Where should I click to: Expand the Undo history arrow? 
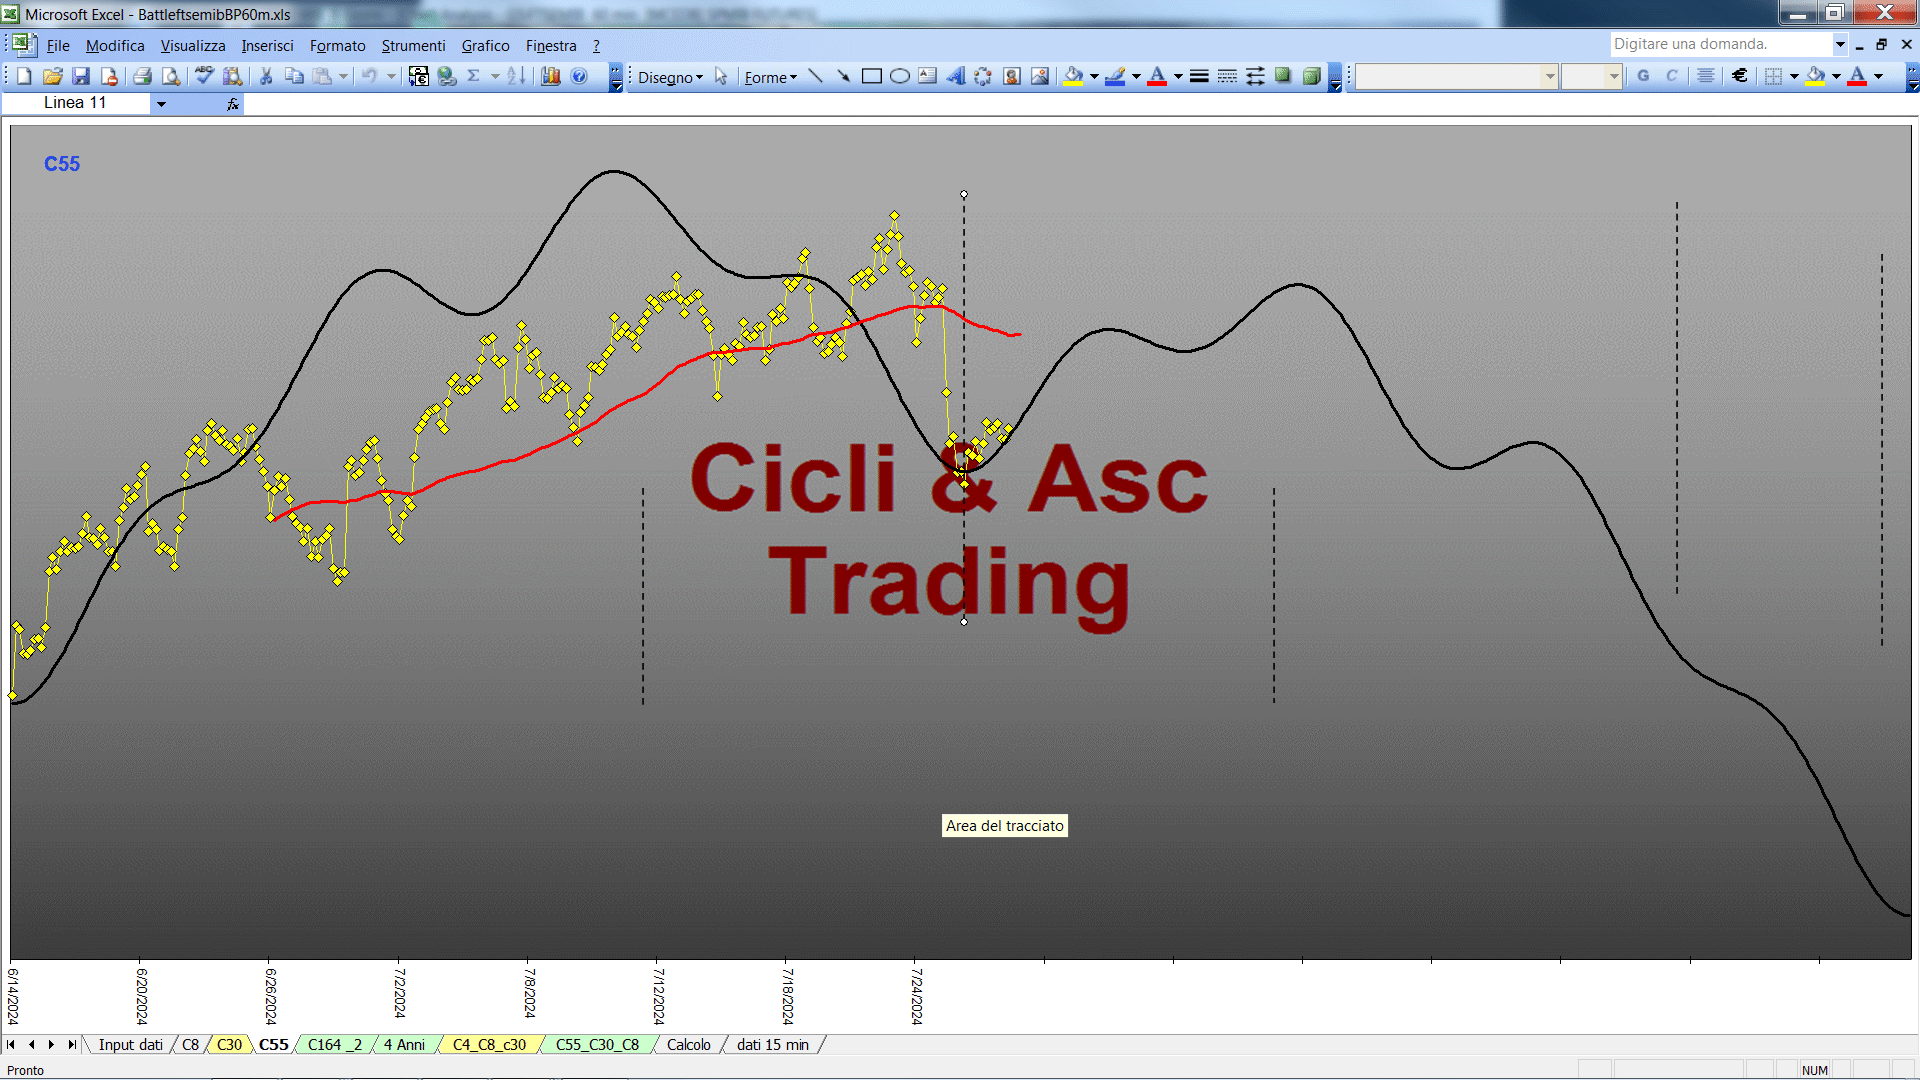391,76
